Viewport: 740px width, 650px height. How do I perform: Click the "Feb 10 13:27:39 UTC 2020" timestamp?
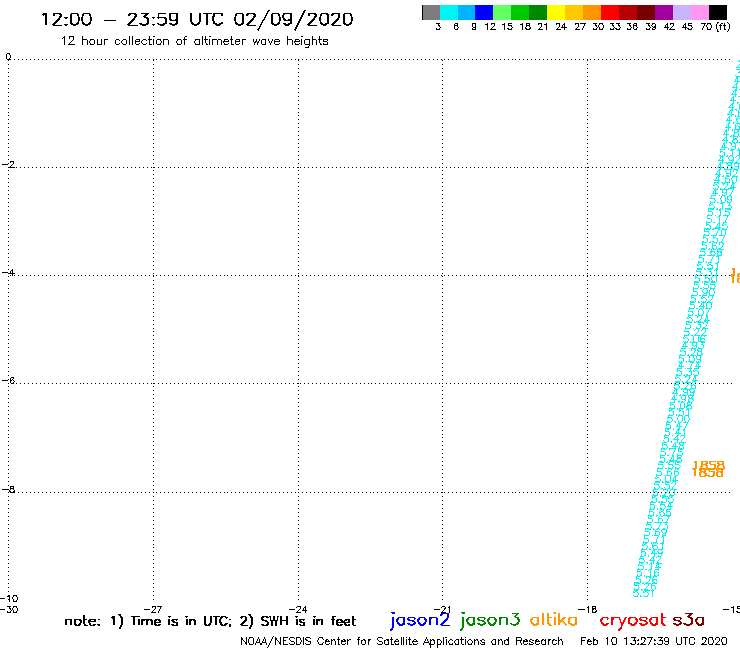tap(654, 642)
